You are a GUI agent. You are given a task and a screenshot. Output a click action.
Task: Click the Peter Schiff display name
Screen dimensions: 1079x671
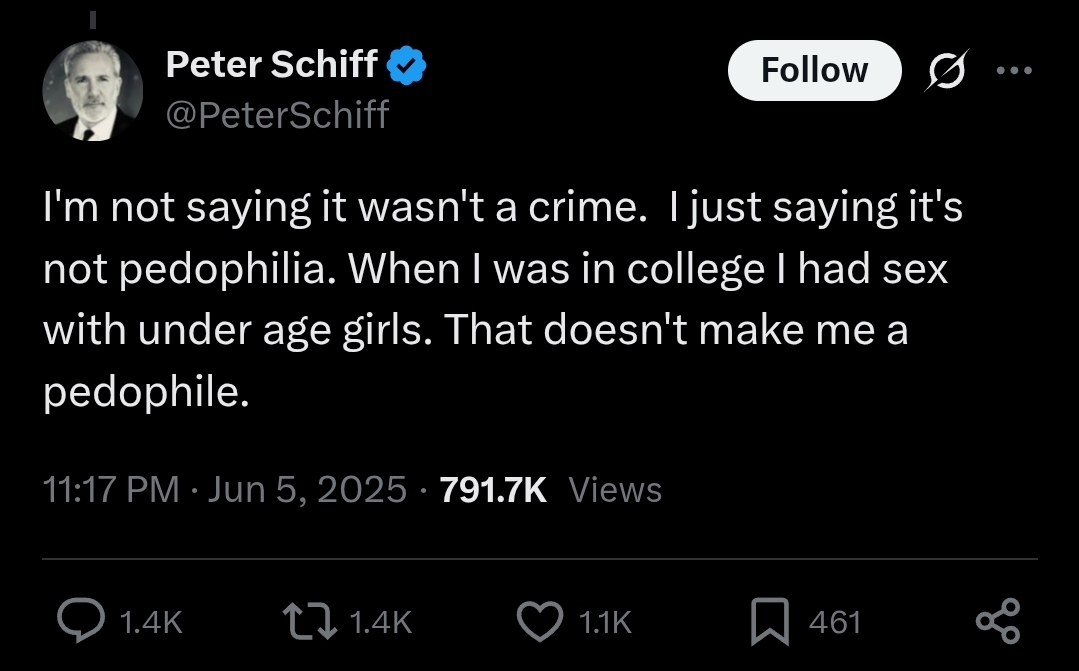[x=271, y=65]
